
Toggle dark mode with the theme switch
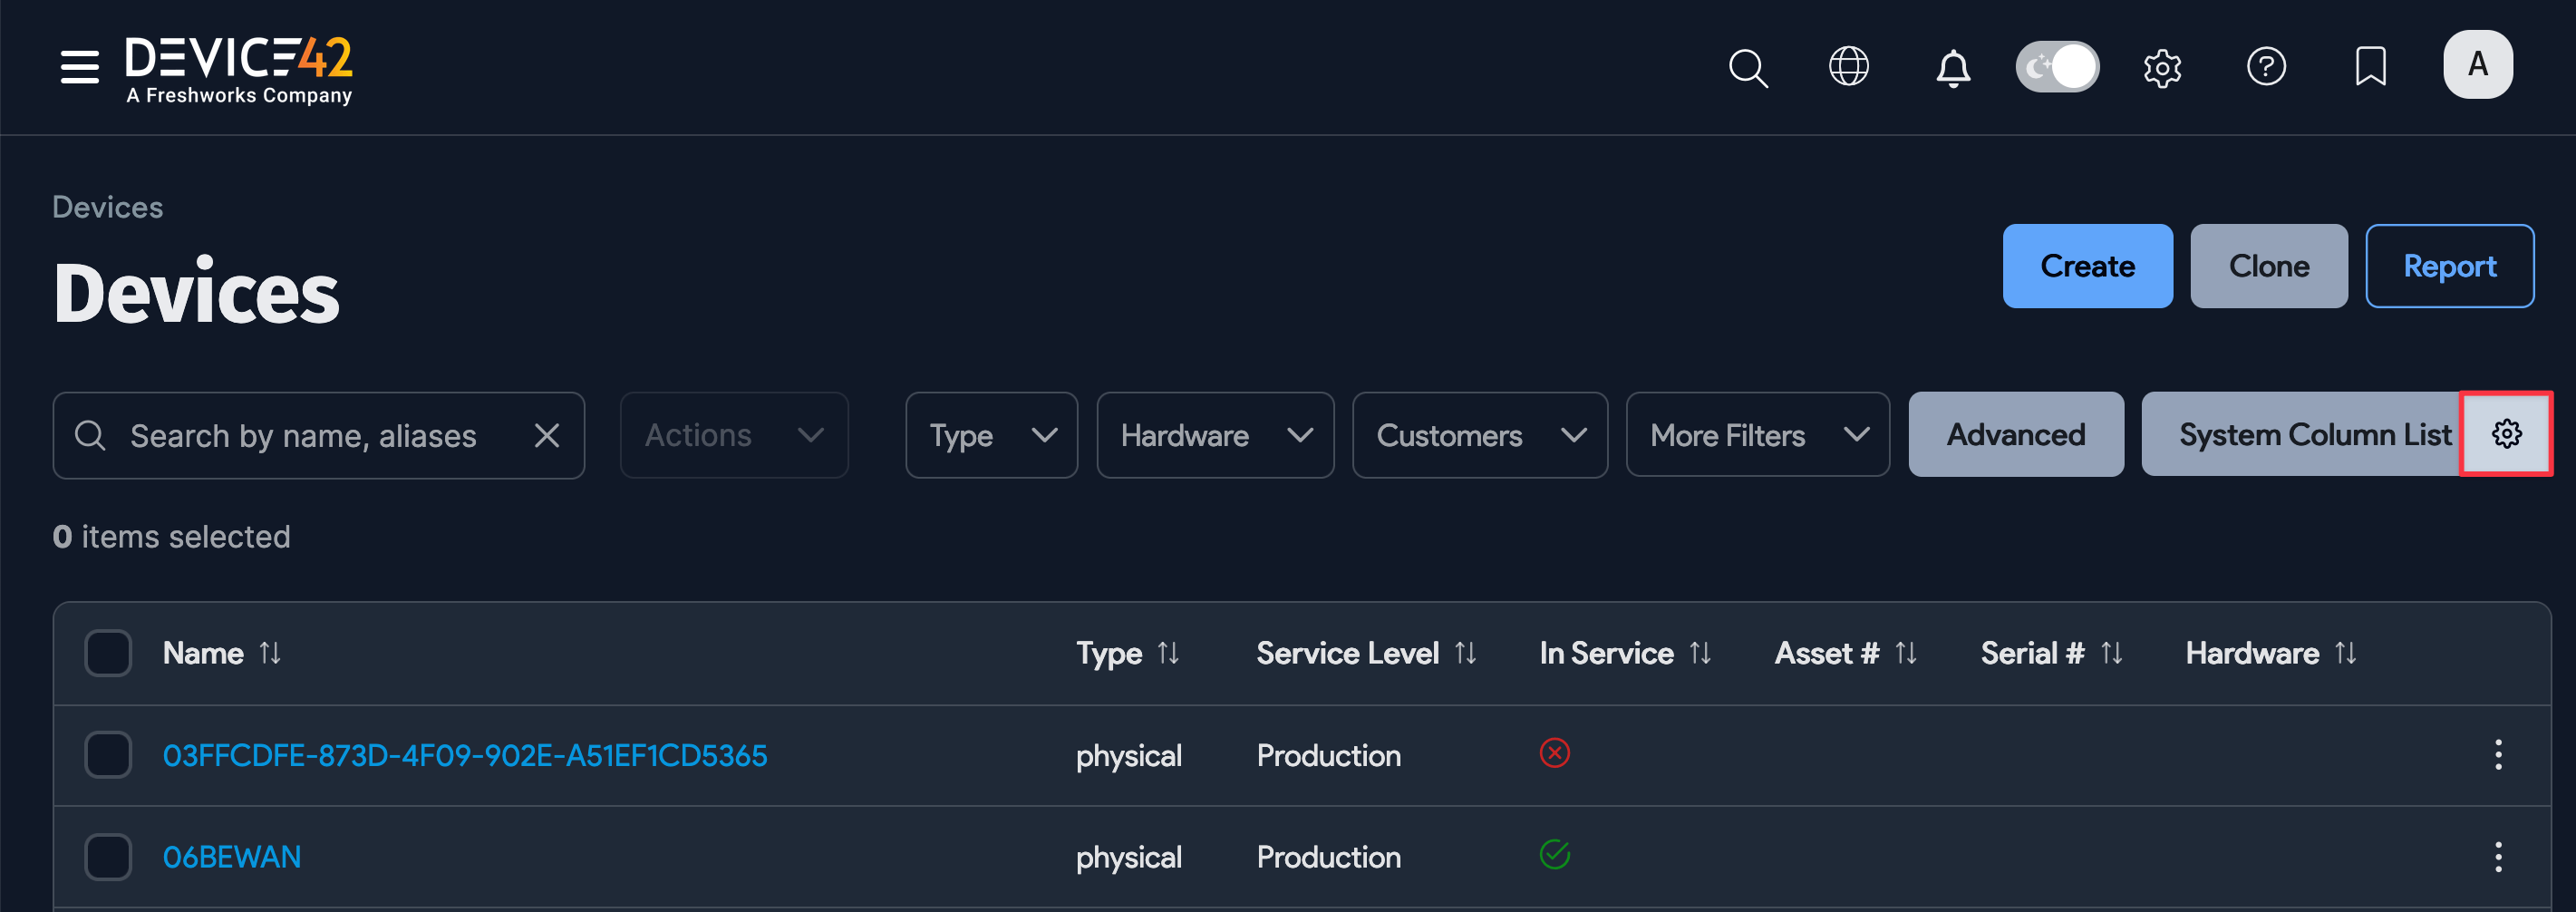(2057, 66)
